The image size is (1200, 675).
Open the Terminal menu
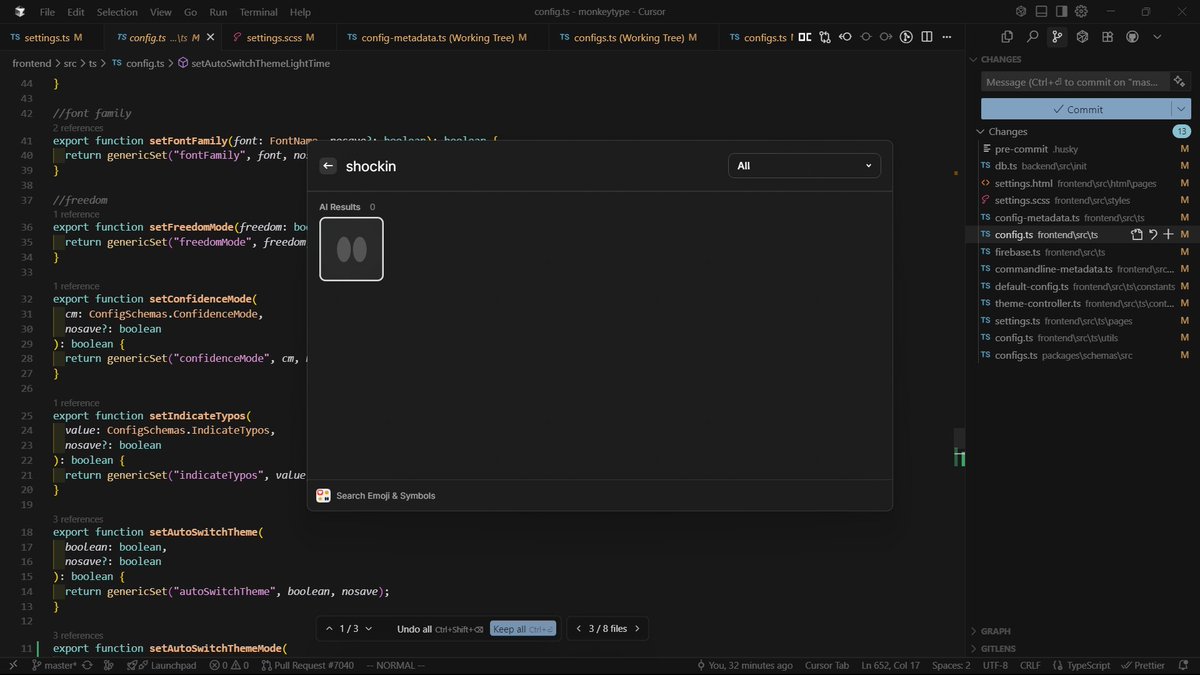click(258, 12)
